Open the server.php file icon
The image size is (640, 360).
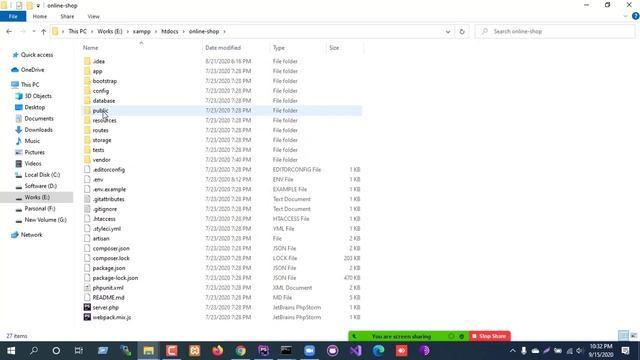coord(87,307)
